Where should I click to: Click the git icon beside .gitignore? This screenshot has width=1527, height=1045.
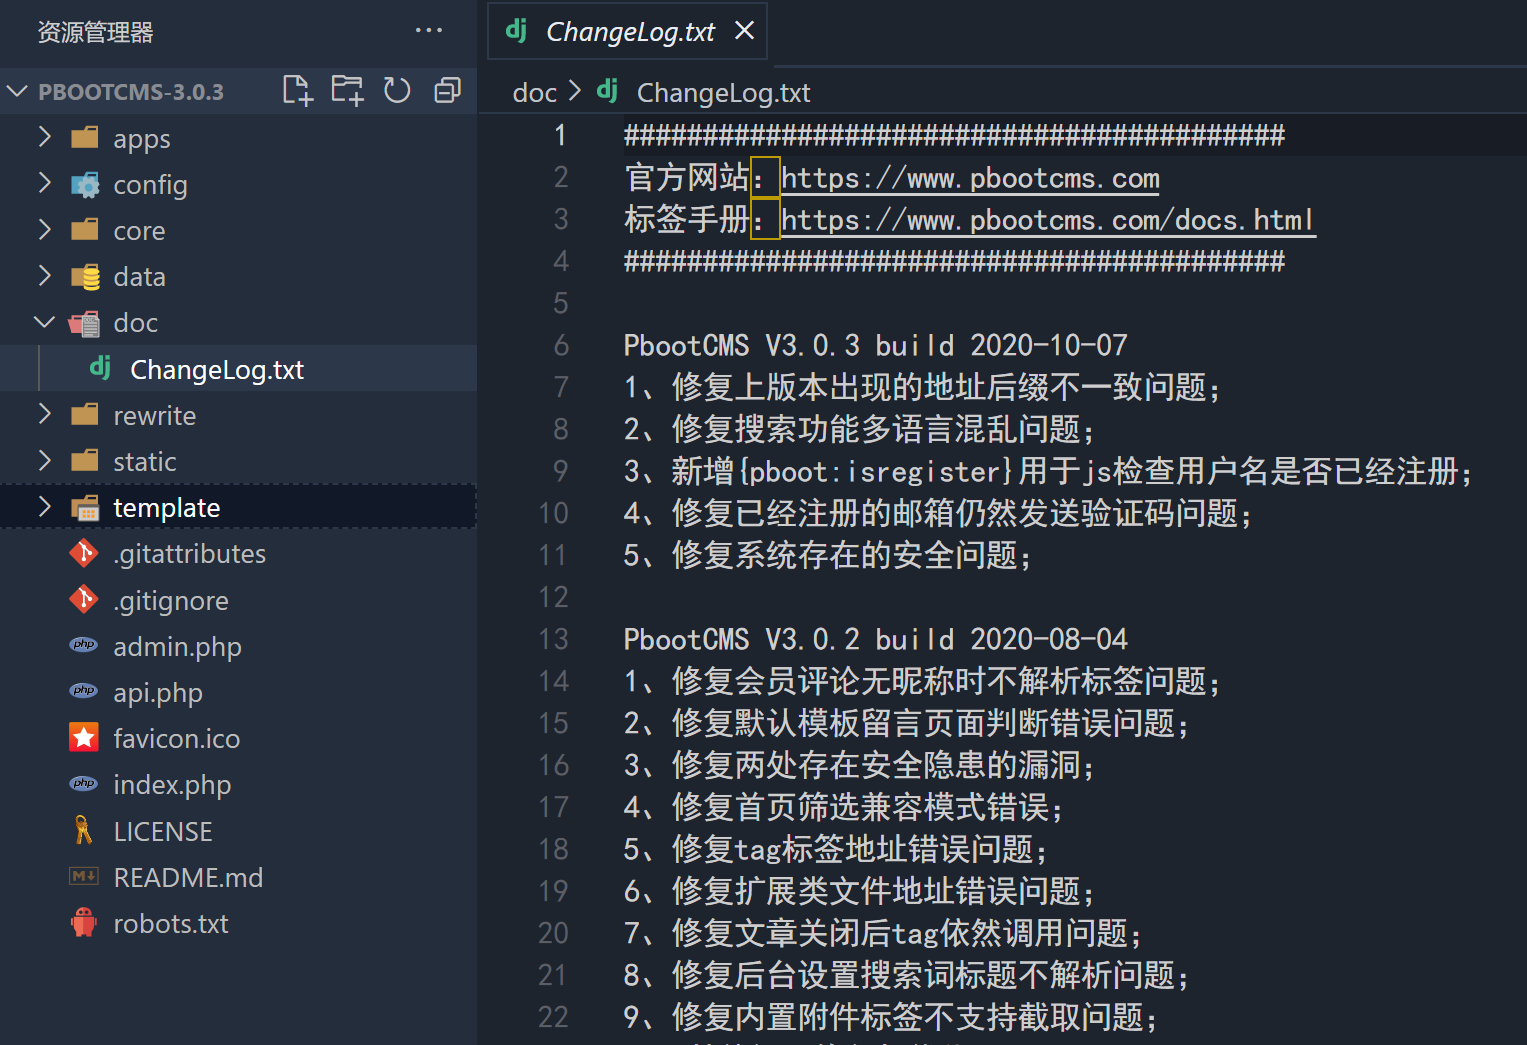coord(84,599)
